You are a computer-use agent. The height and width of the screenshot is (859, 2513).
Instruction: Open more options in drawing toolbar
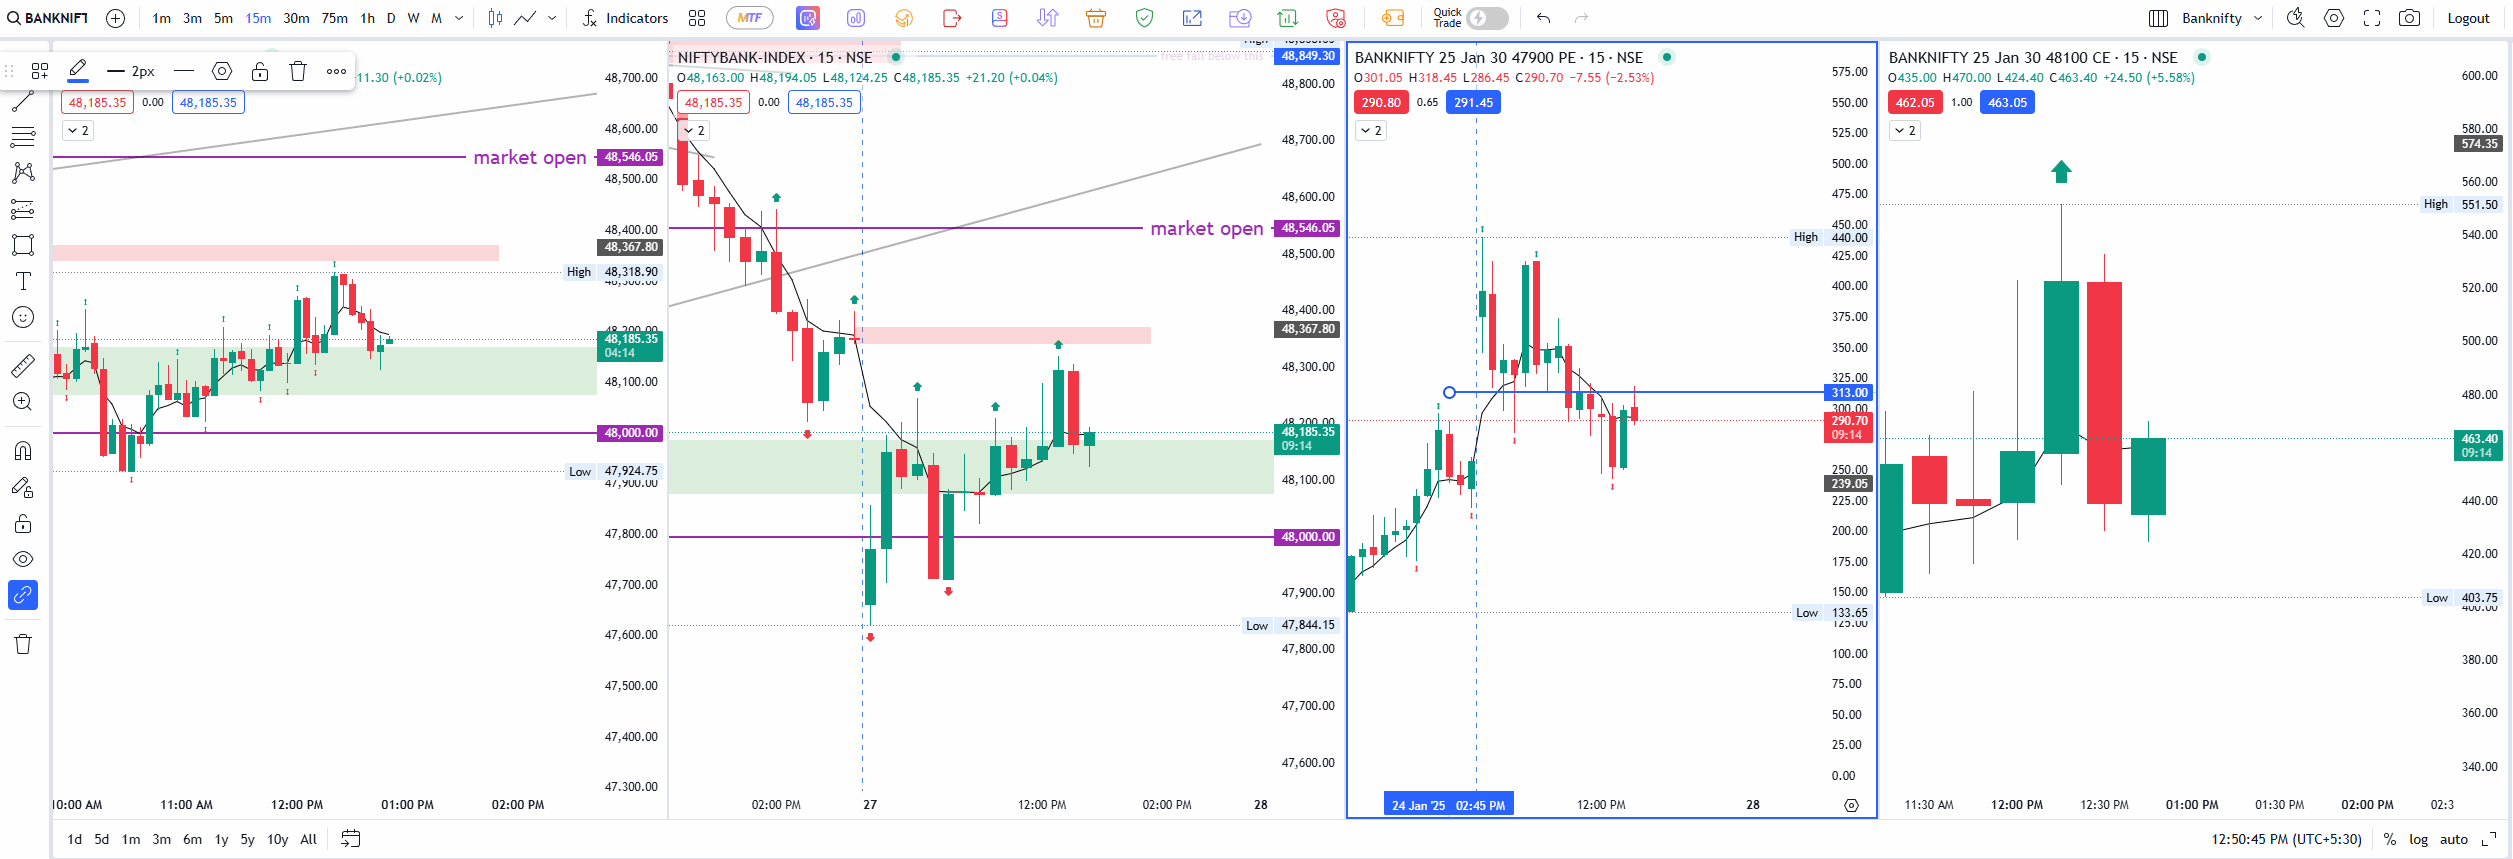click(336, 71)
